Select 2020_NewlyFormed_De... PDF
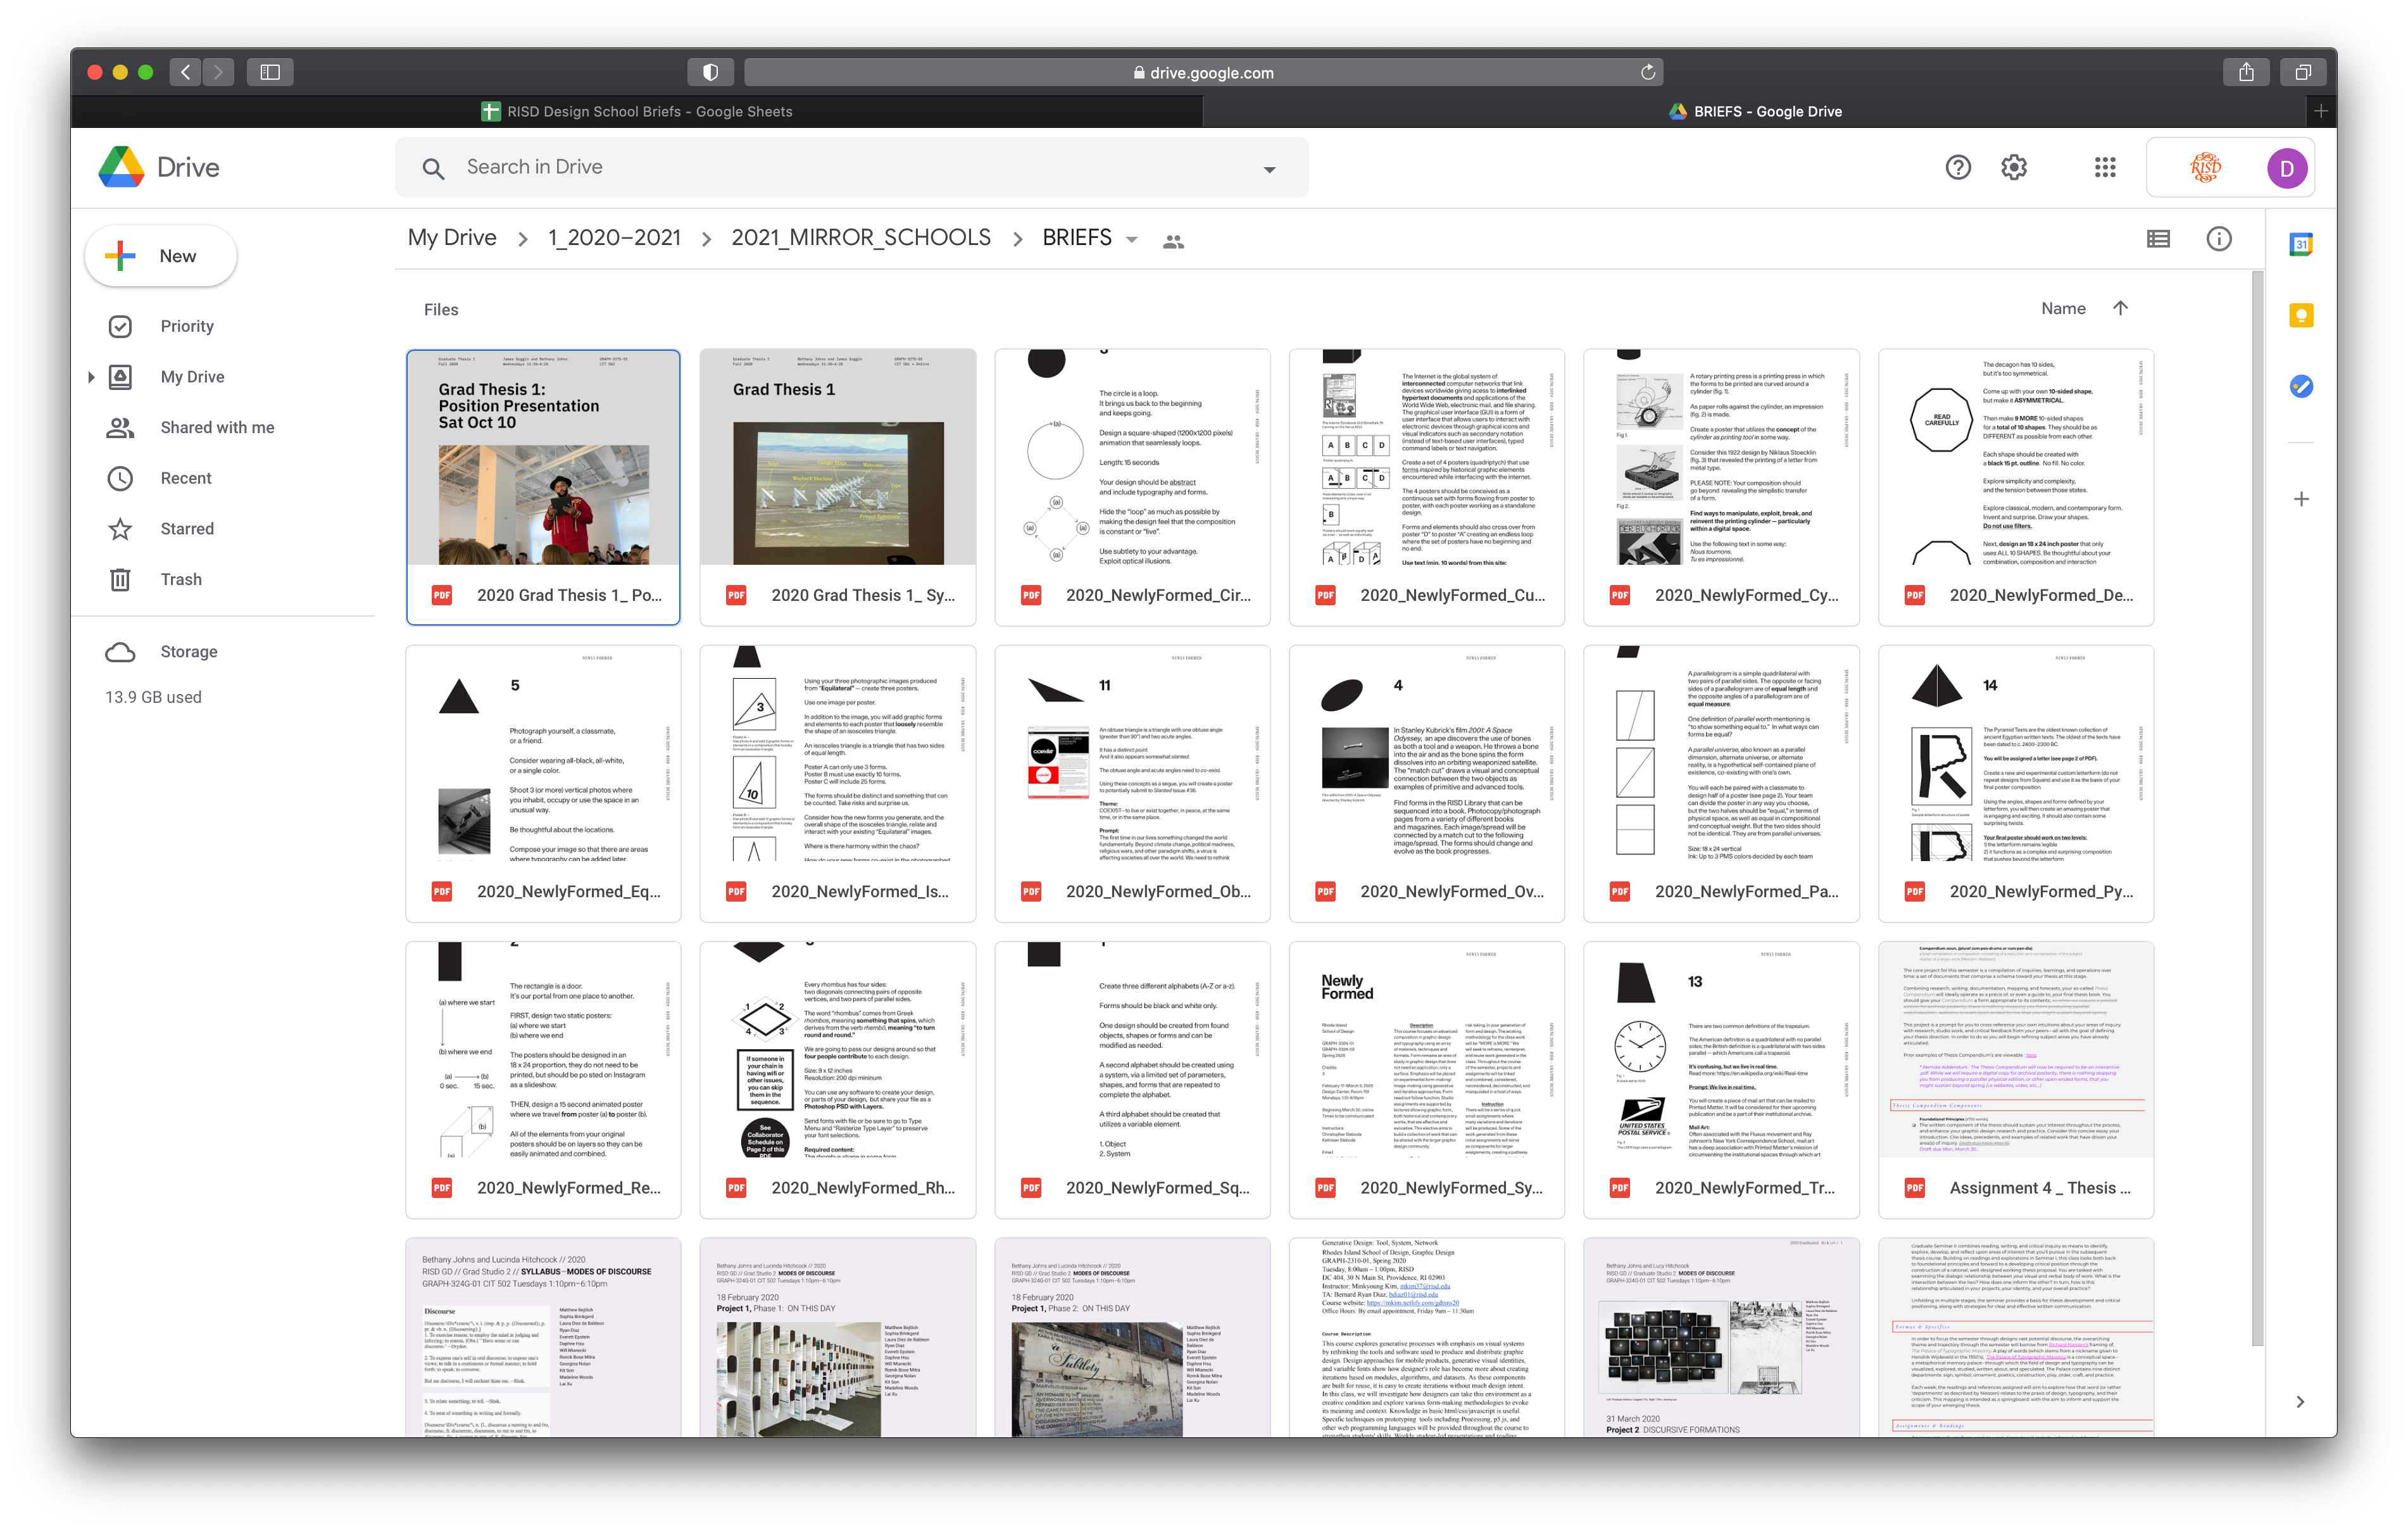This screenshot has height=1531, width=2408. [2016, 487]
